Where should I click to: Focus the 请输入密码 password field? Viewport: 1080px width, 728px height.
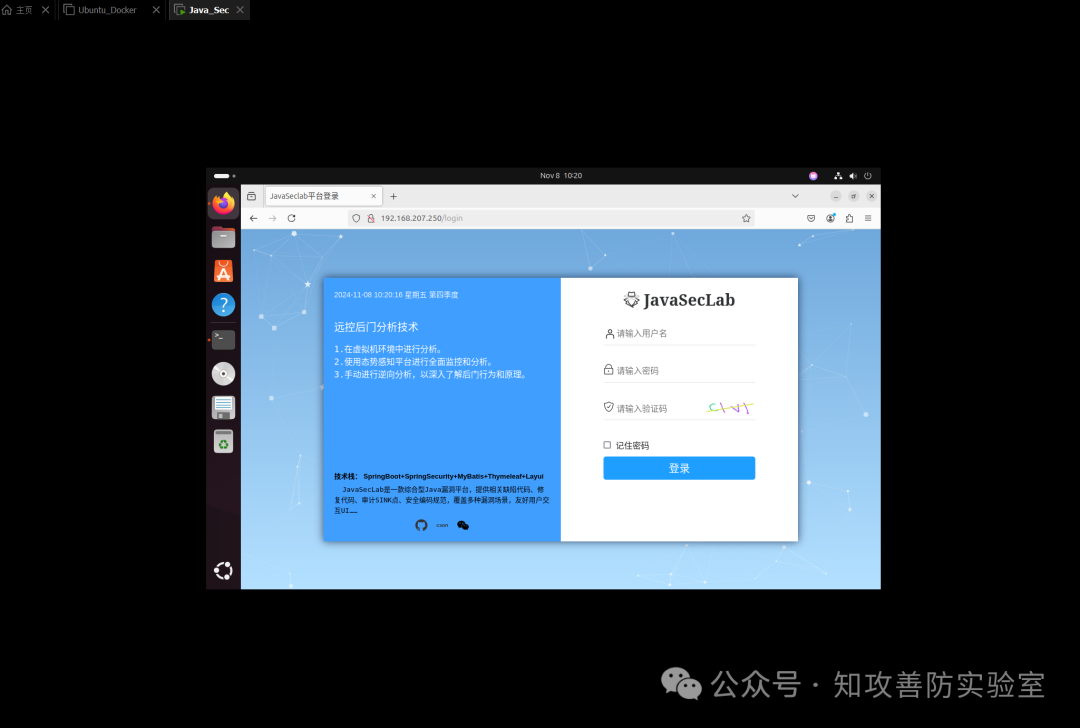(x=679, y=371)
